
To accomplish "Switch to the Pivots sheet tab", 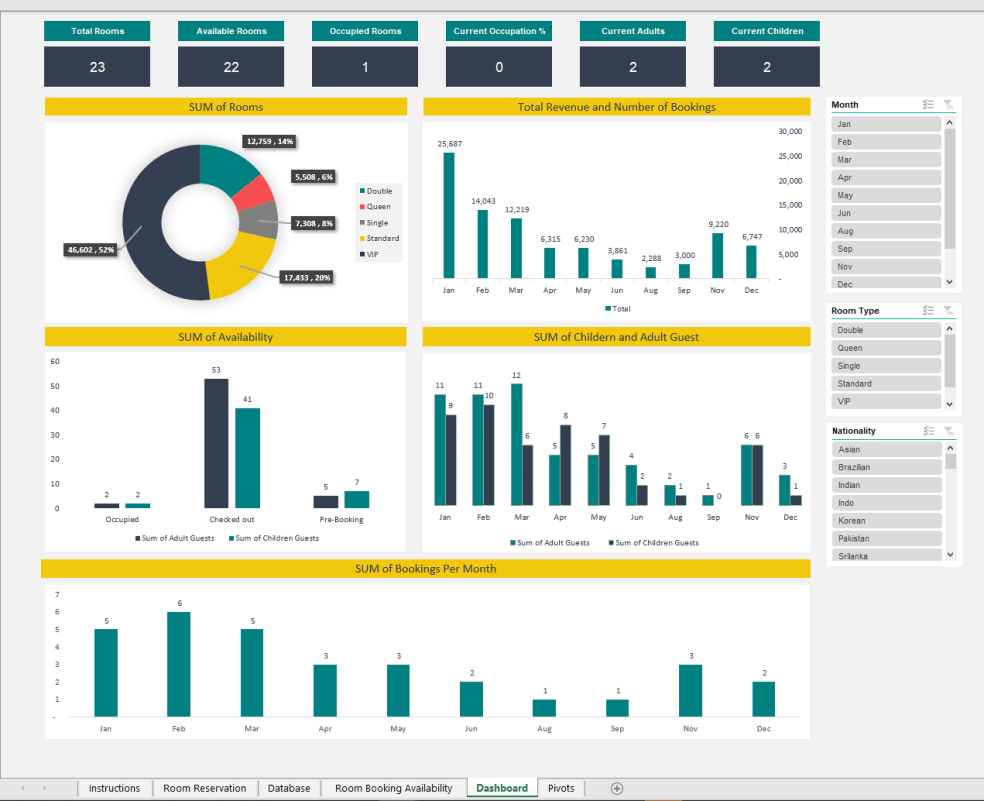I will coord(560,788).
